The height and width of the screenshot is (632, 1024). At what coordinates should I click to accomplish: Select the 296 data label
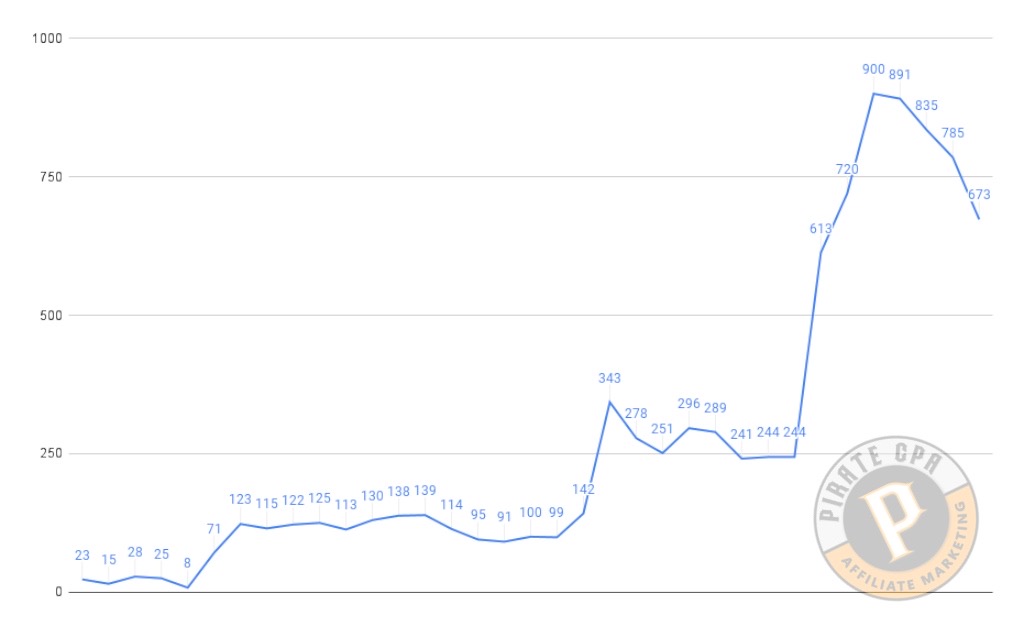(x=688, y=403)
